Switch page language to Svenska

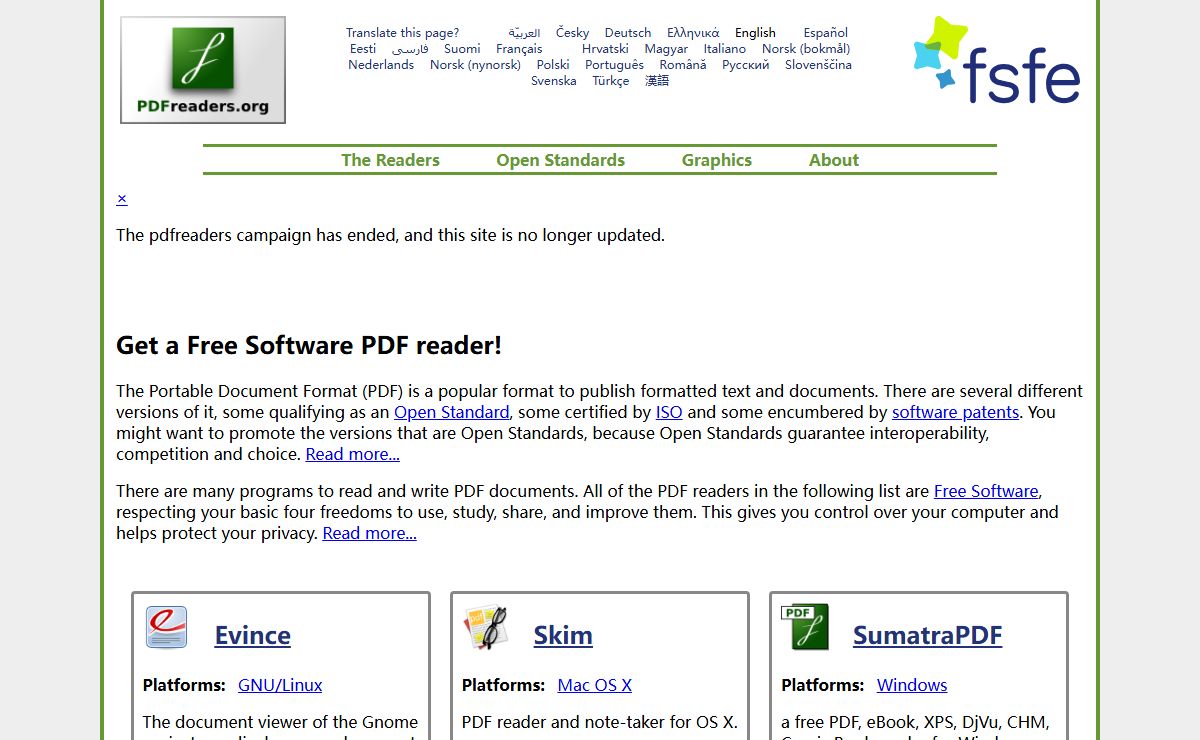(554, 81)
